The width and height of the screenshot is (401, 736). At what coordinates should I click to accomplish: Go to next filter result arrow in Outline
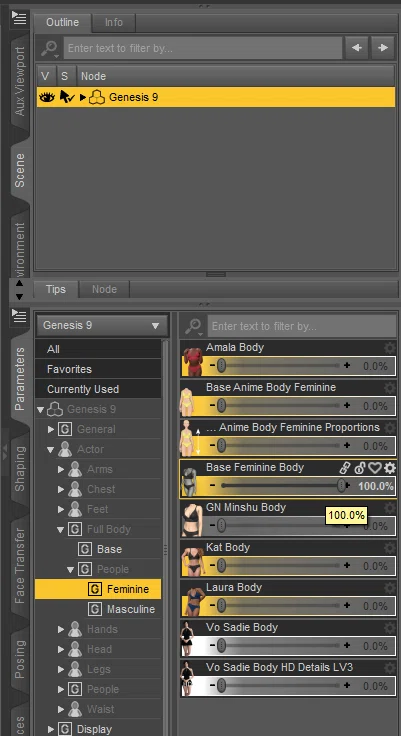coord(383,48)
